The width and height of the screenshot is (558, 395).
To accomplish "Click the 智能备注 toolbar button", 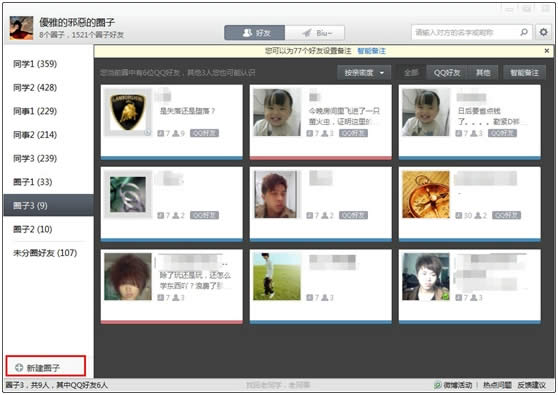I will (x=525, y=73).
